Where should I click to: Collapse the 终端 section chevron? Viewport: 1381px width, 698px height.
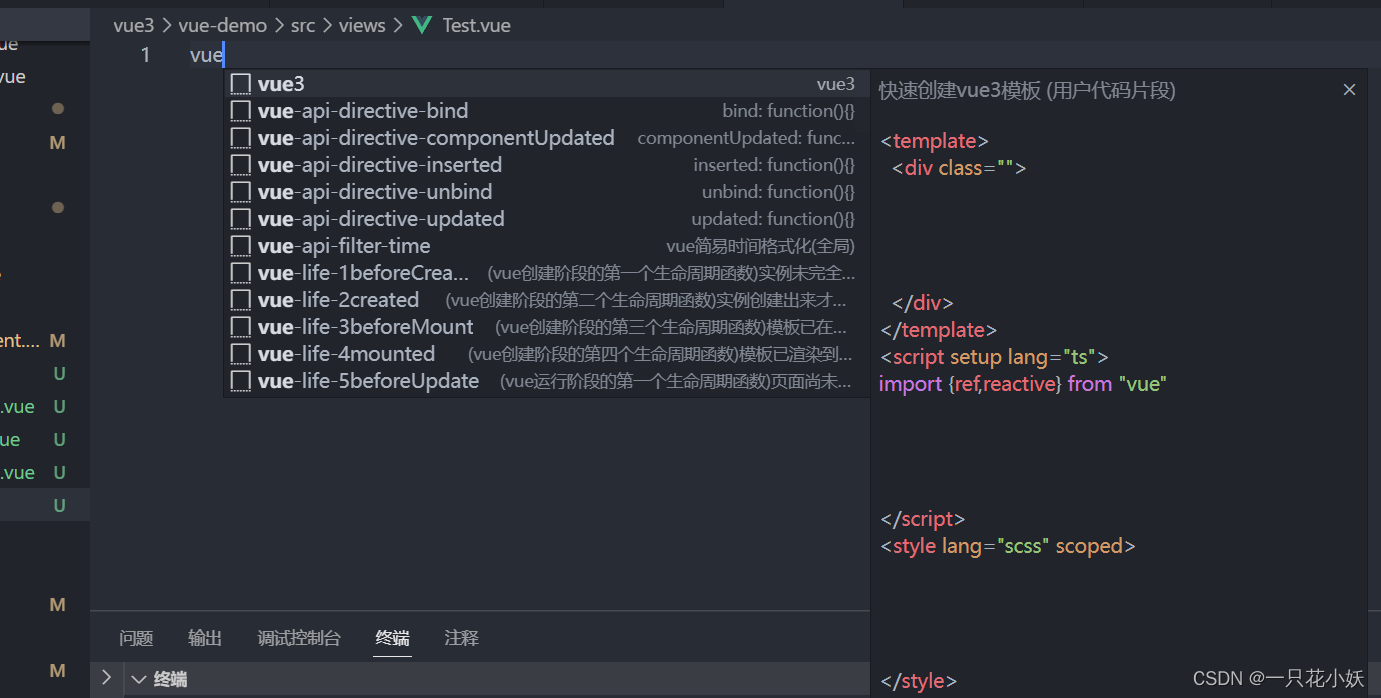(139, 679)
